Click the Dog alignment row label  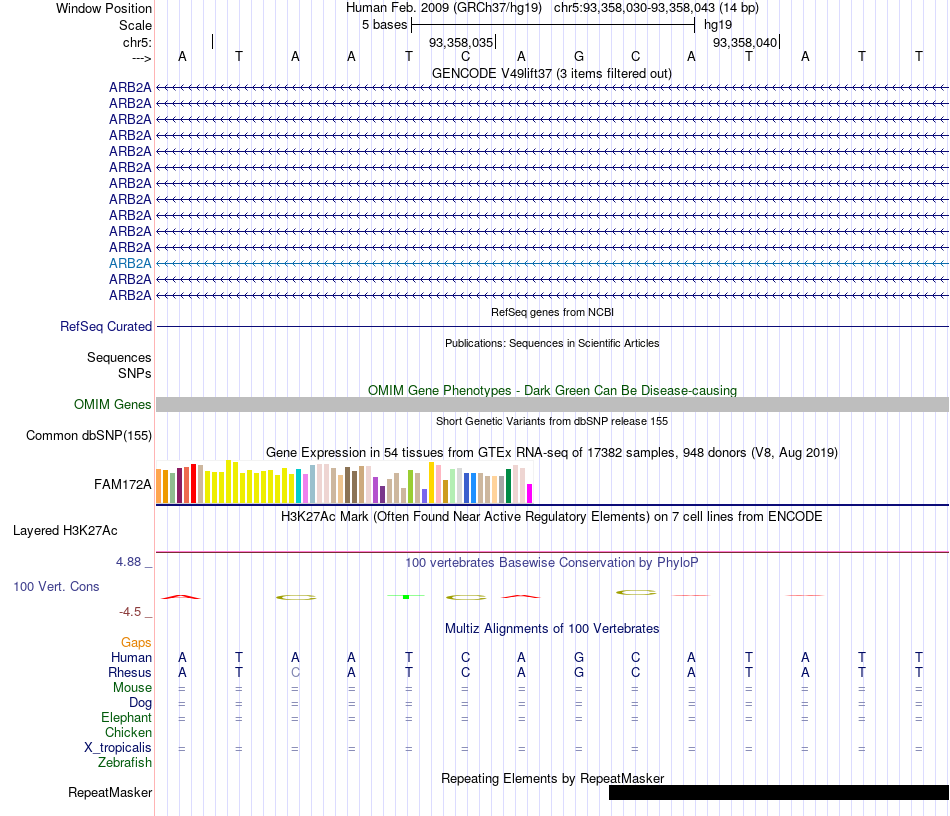pos(140,703)
